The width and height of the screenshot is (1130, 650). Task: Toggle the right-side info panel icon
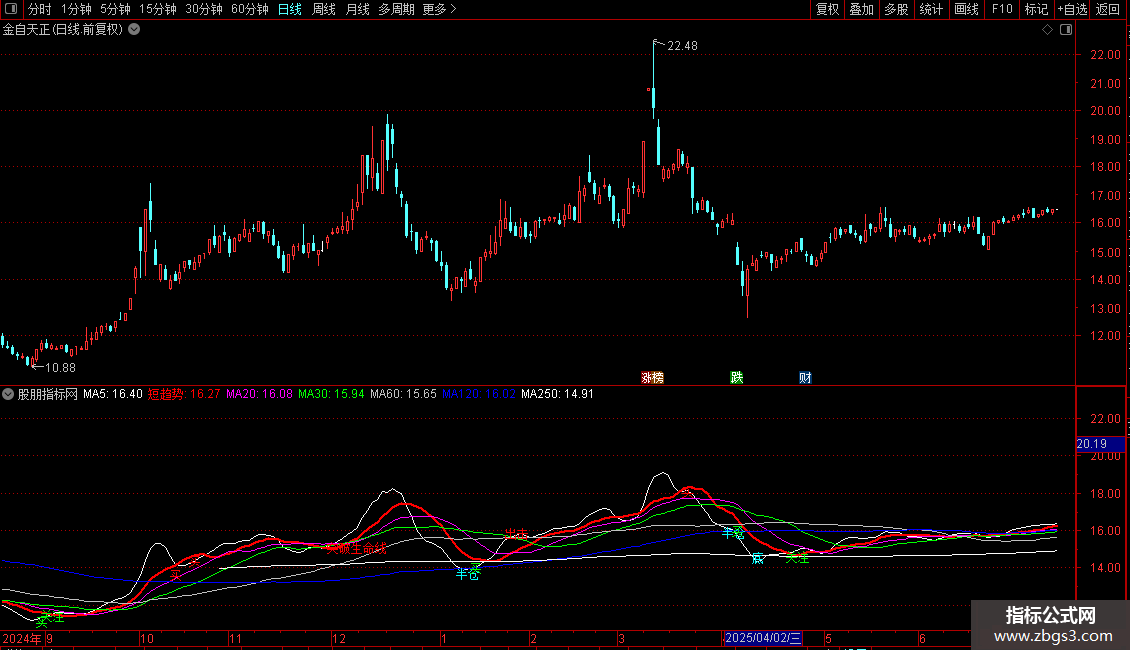pos(1066,30)
